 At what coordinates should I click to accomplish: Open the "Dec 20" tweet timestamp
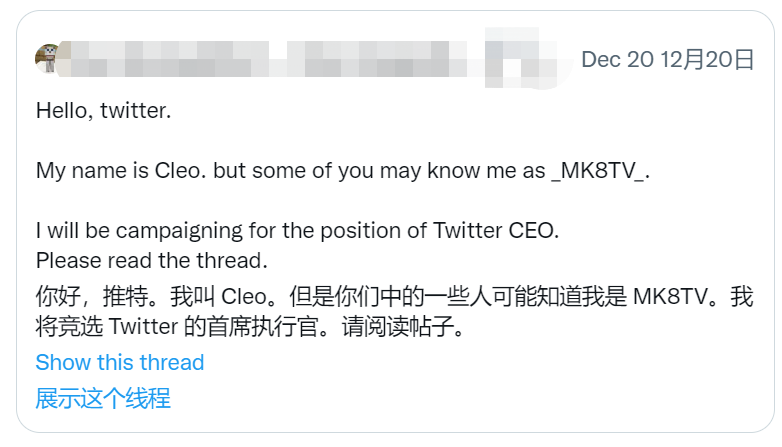click(x=616, y=59)
